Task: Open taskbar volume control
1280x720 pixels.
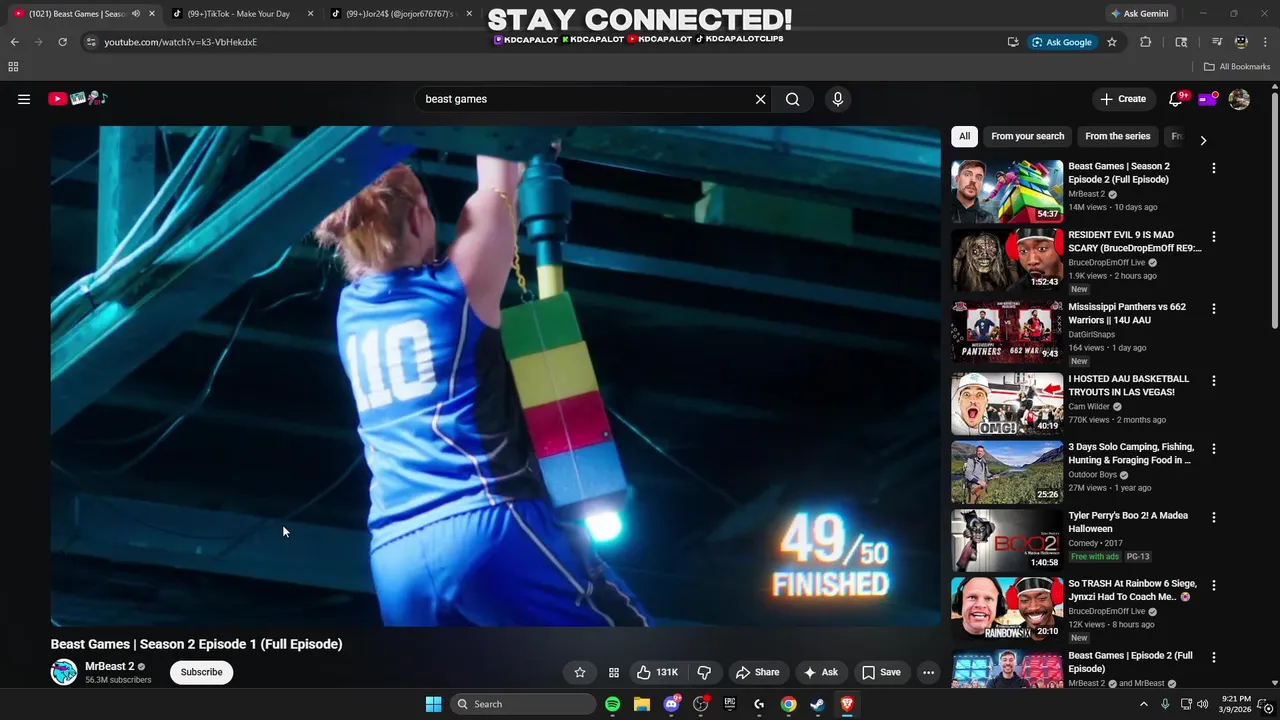Action: 1202,704
